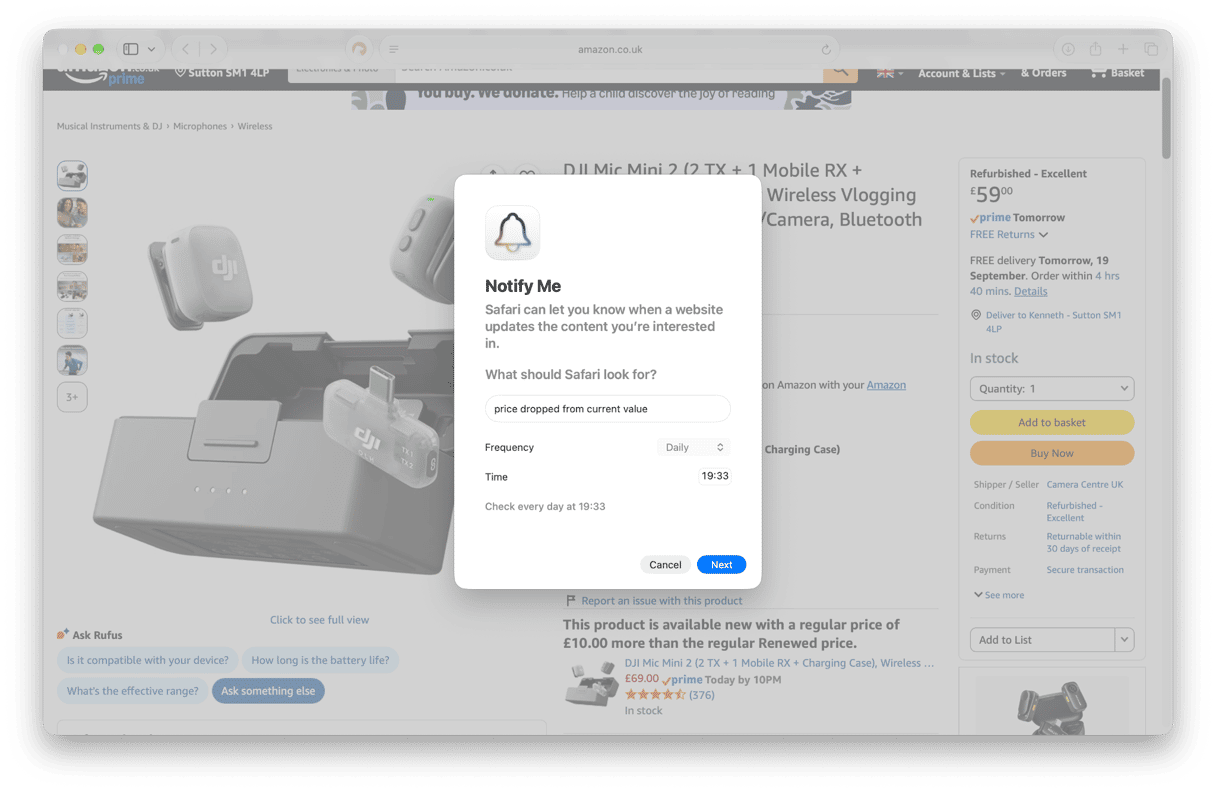
Task: Open Wireless breadcrumb link
Action: 255,126
